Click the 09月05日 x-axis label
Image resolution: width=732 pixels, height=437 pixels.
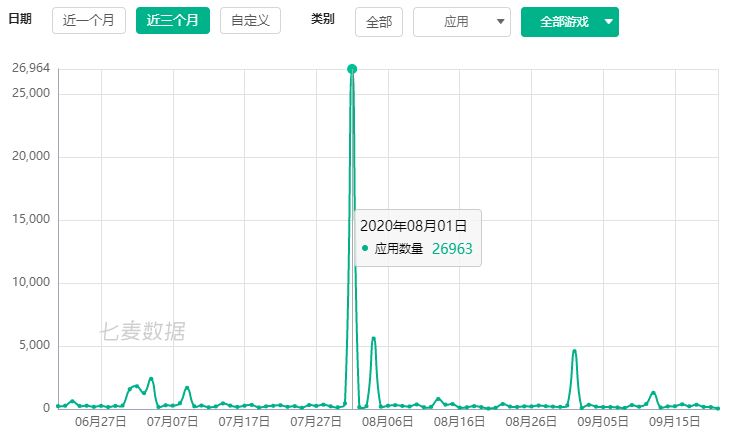[603, 422]
